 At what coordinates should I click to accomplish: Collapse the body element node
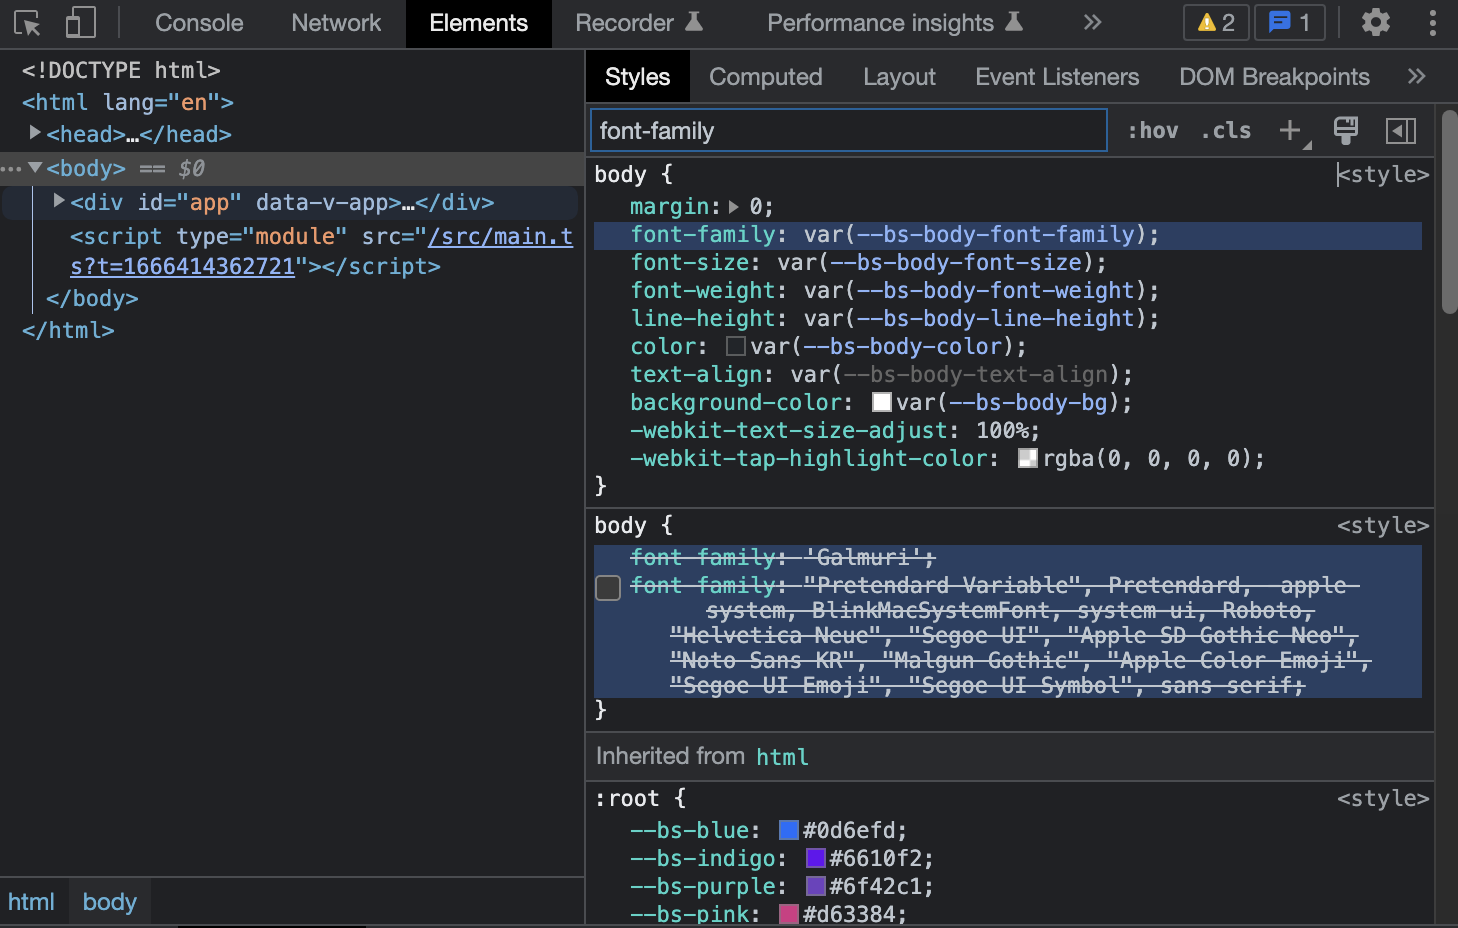coord(35,167)
